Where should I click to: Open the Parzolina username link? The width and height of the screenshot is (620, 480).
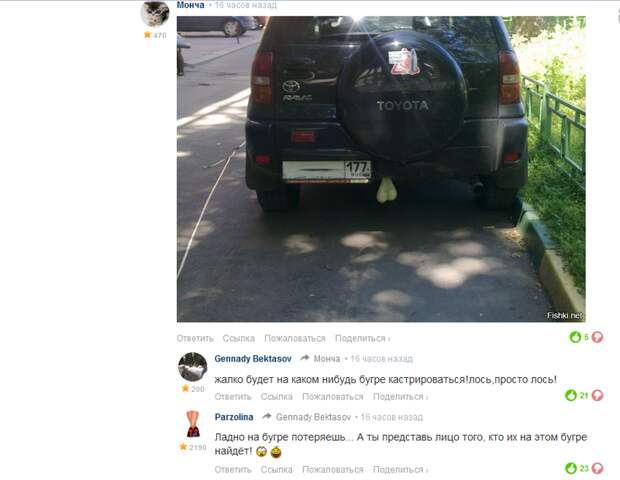(x=234, y=417)
